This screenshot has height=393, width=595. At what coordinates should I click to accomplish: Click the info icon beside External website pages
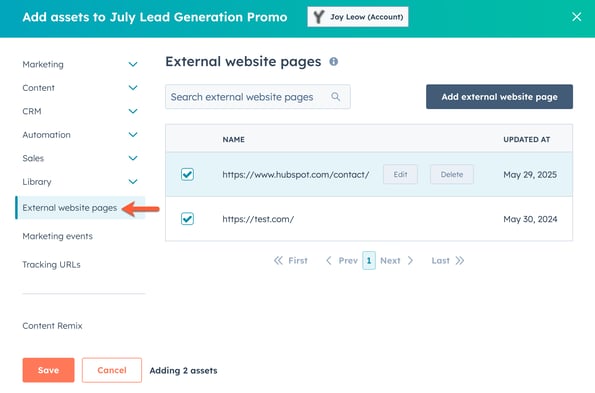[334, 61]
